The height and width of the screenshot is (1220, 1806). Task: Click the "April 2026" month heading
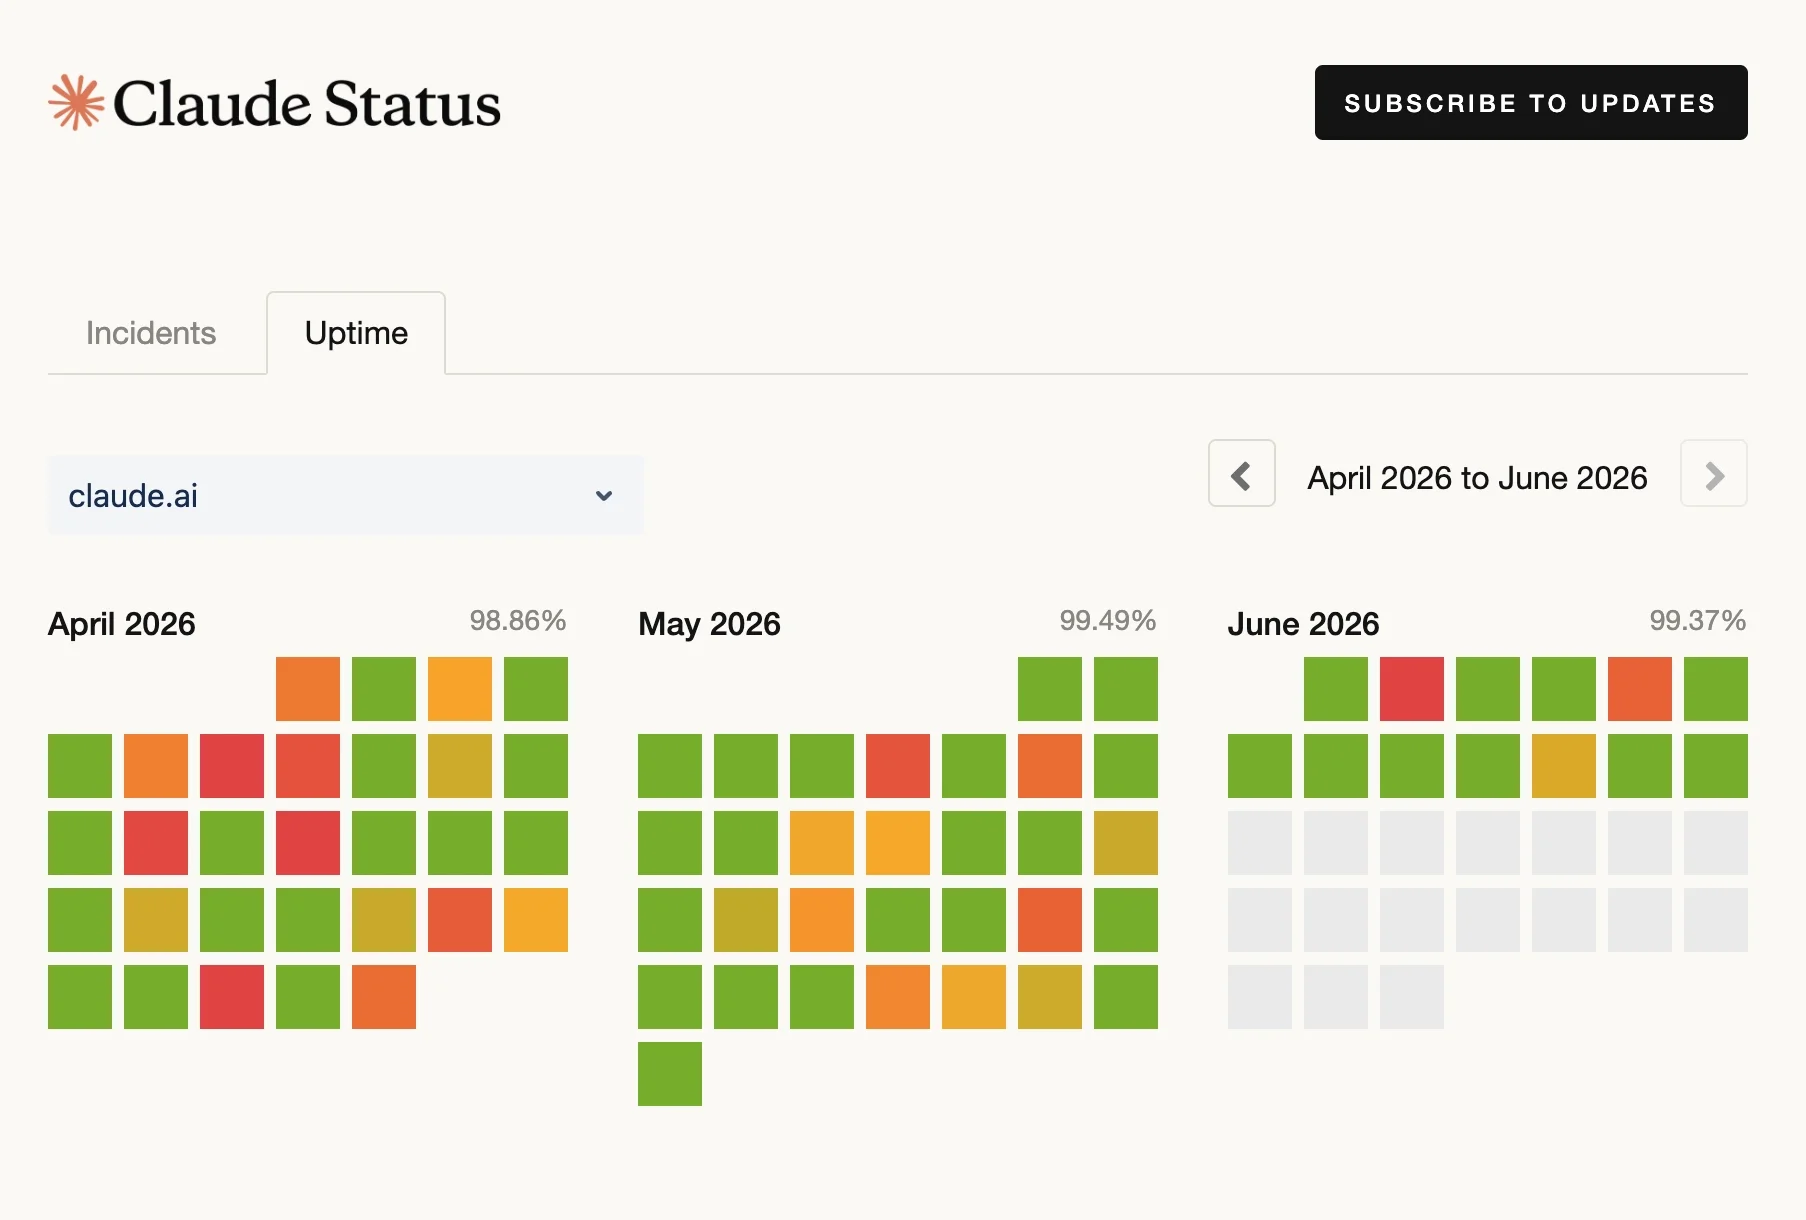[122, 624]
